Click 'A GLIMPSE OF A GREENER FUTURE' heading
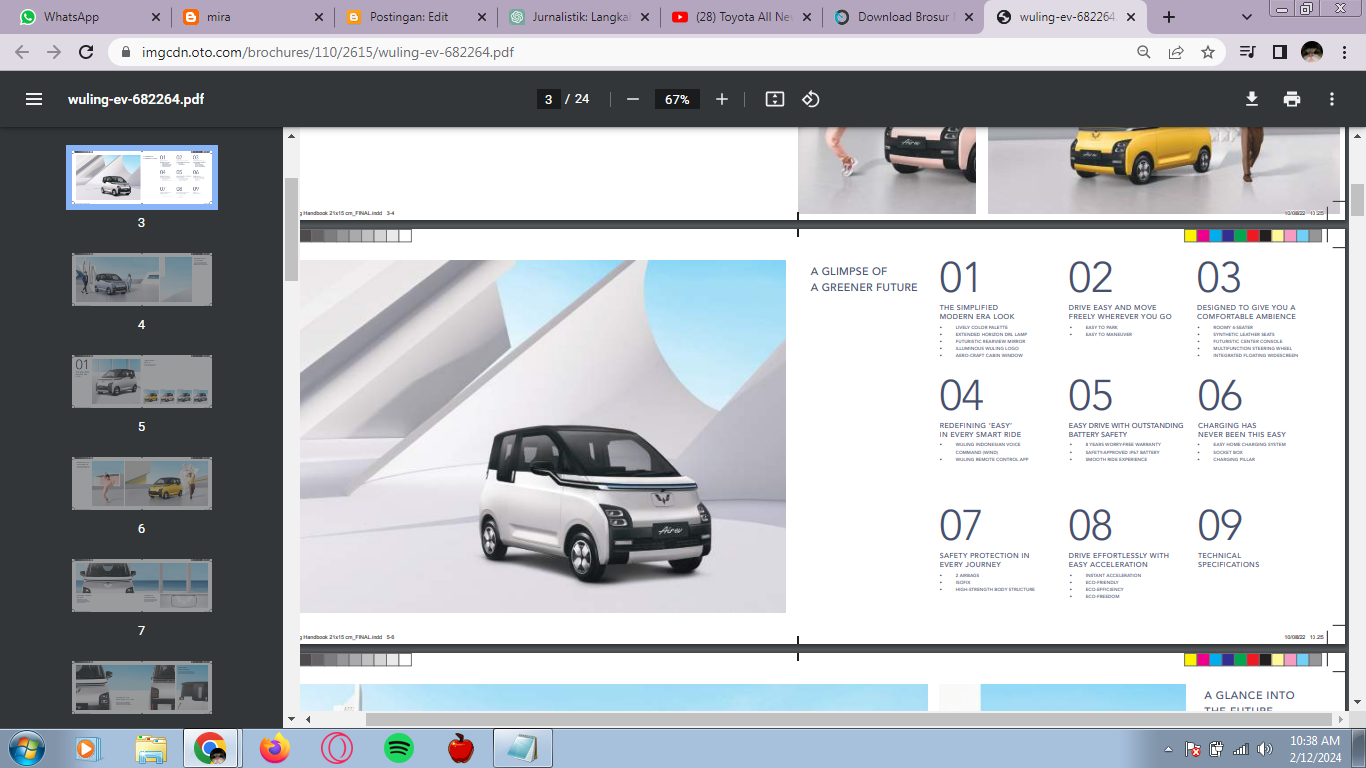1366x768 pixels. pyautogui.click(x=864, y=279)
